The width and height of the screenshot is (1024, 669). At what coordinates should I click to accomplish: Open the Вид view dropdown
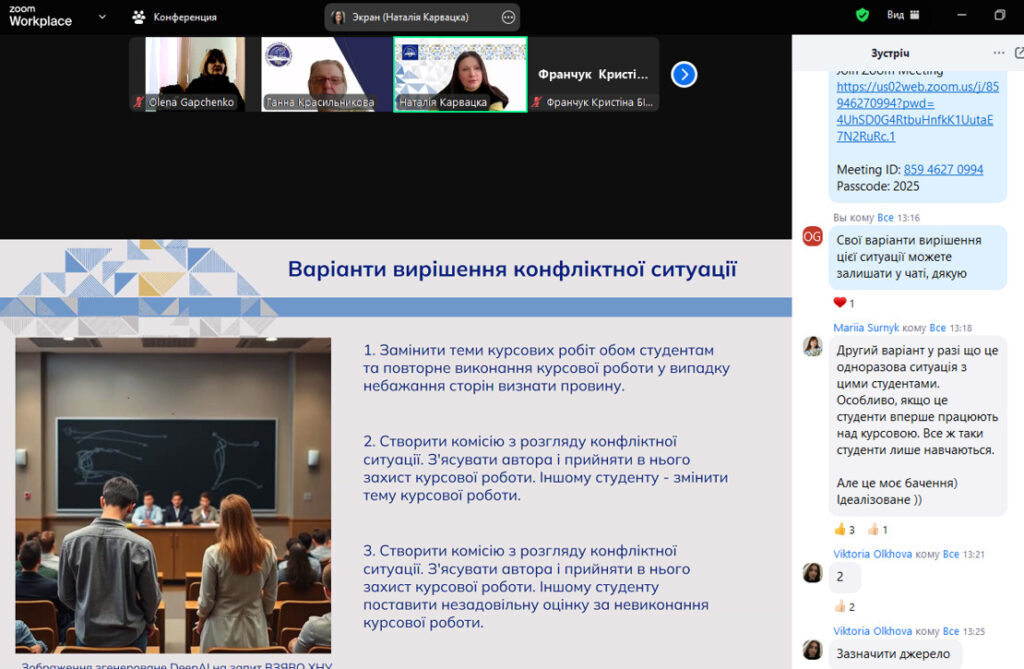click(x=903, y=15)
